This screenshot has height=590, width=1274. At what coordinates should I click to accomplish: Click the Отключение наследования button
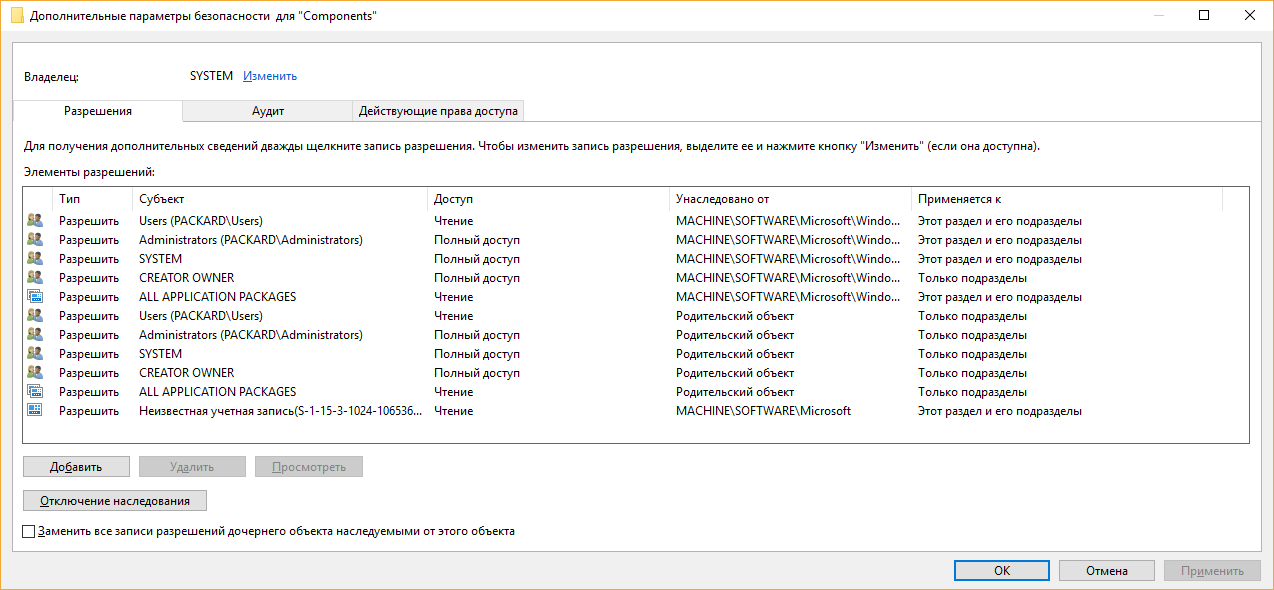tap(114, 500)
